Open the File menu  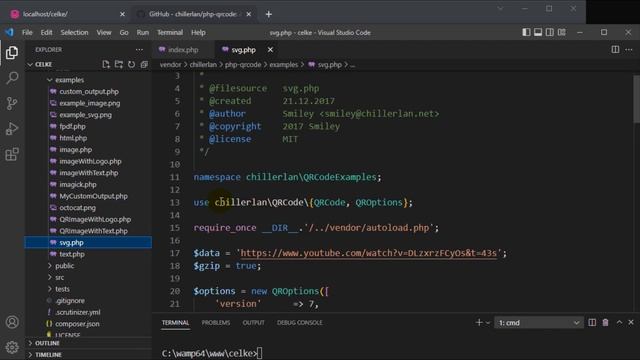point(27,32)
